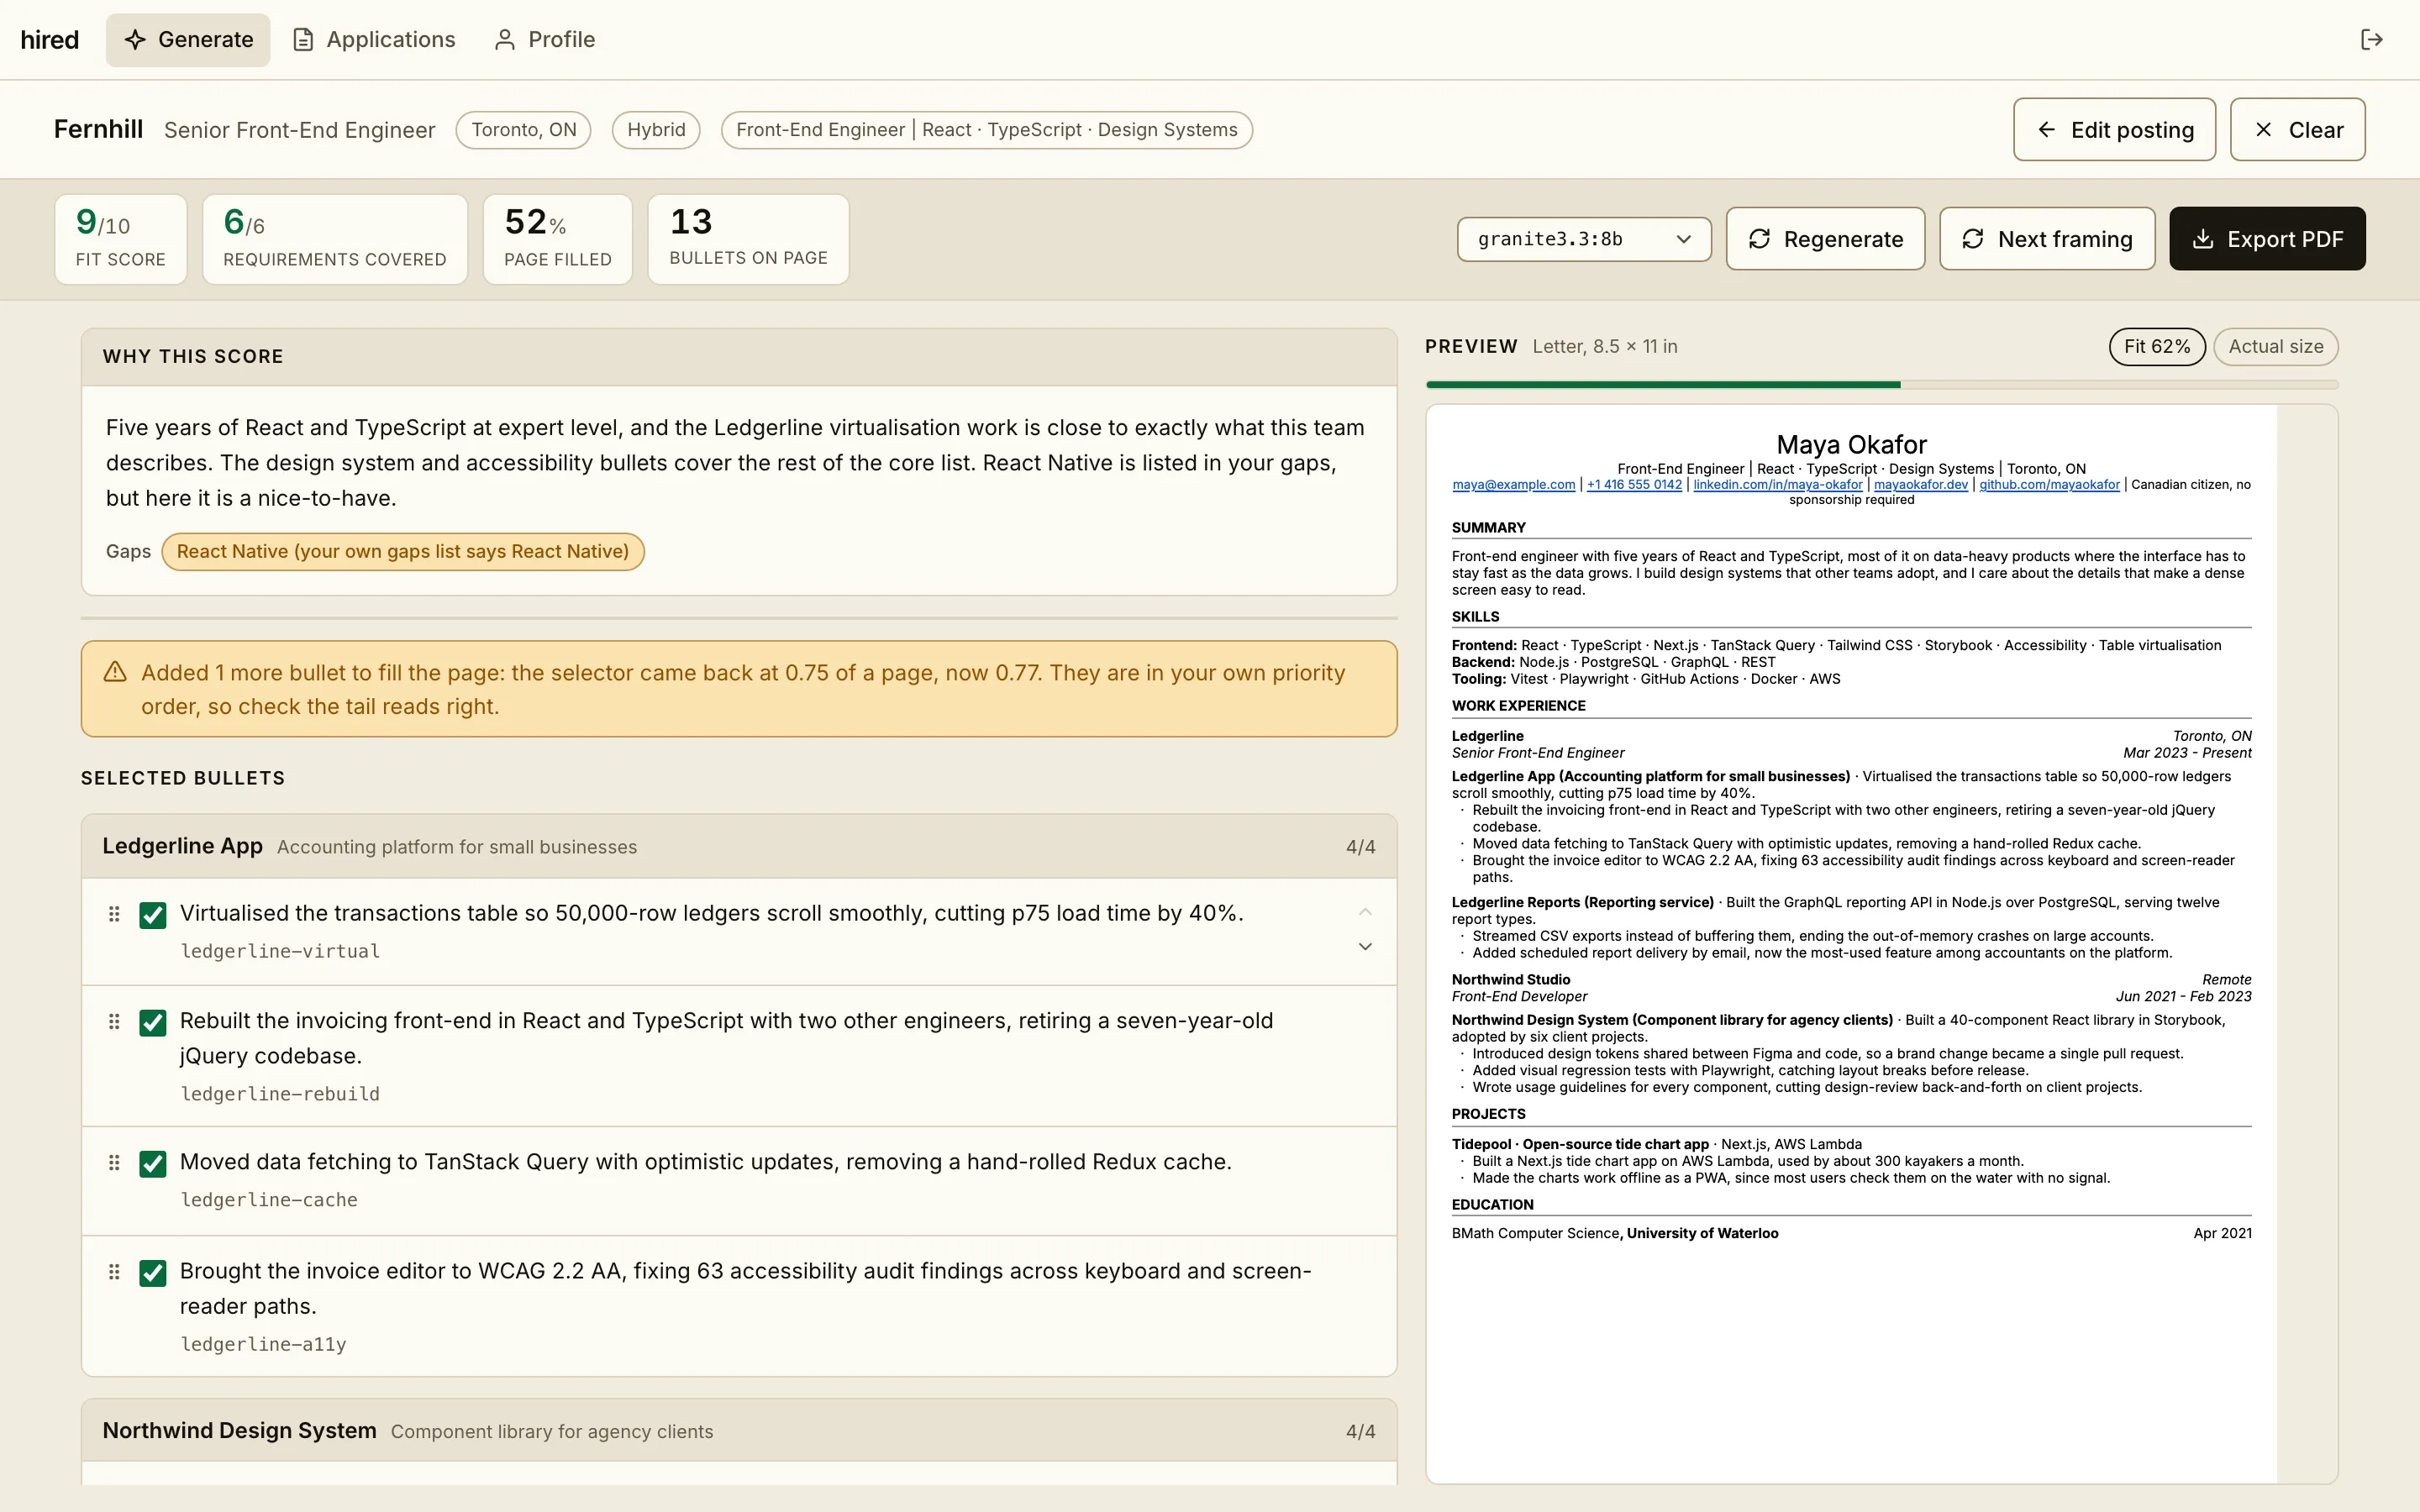Click the Edit posting button
This screenshot has width=2420, height=1512.
pos(2114,130)
